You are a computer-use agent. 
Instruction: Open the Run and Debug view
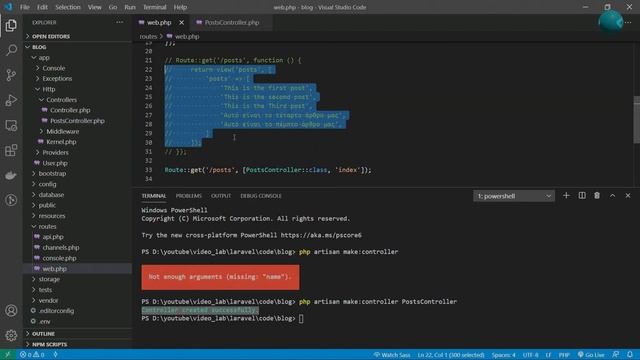tap(11, 100)
